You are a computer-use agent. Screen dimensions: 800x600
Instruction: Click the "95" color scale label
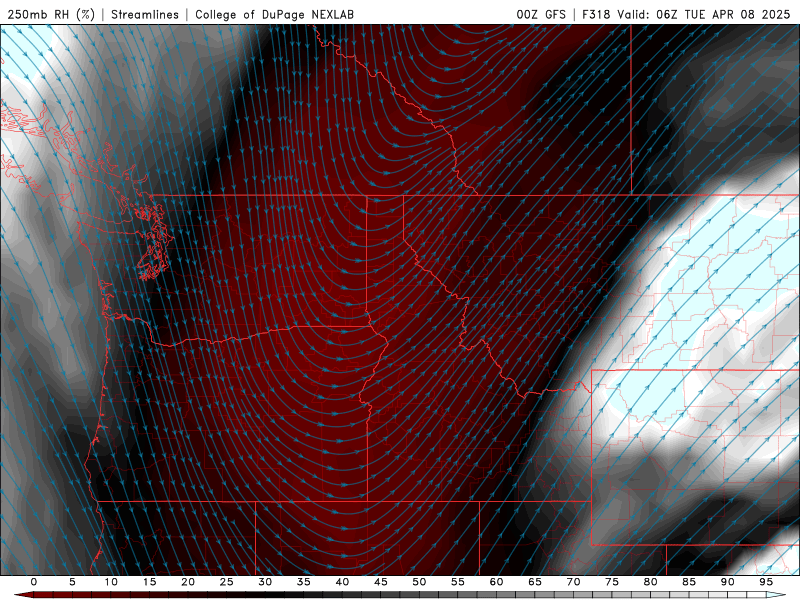(x=766, y=582)
